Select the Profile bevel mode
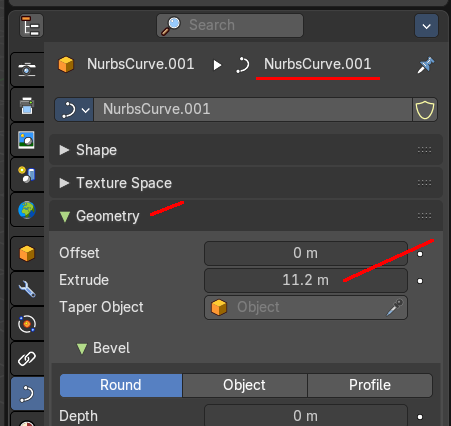451x426 pixels. pos(370,385)
